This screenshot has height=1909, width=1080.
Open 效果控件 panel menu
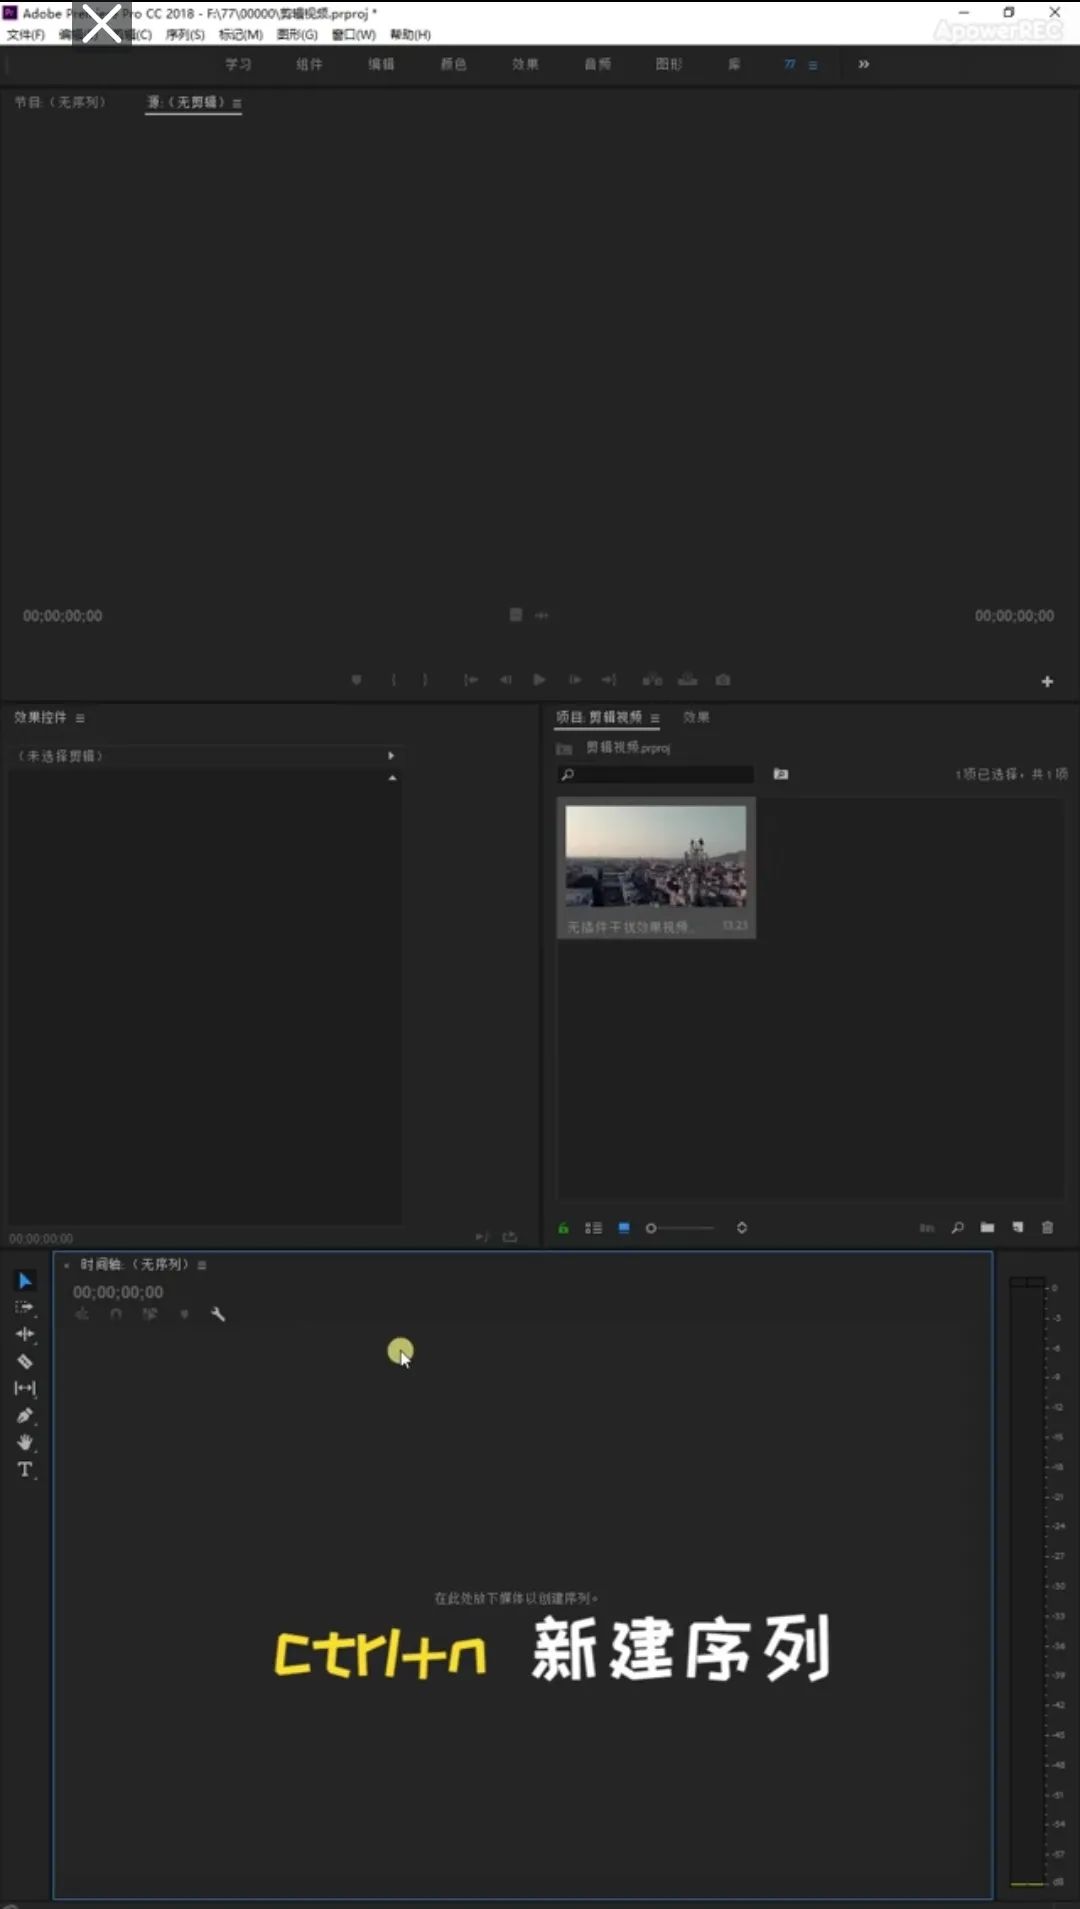(x=80, y=718)
